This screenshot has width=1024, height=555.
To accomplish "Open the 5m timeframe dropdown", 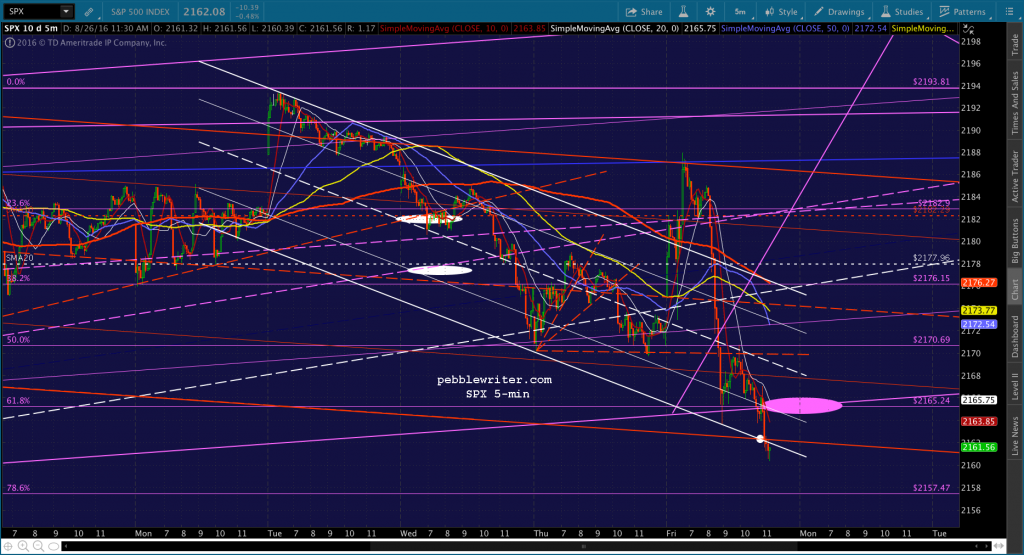I will (740, 12).
